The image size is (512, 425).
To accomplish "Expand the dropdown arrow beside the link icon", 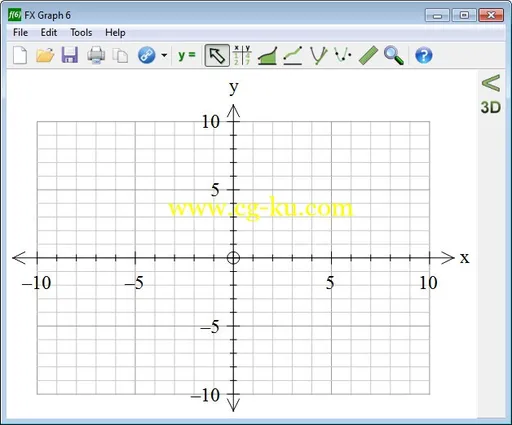I will pyautogui.click(x=164, y=55).
